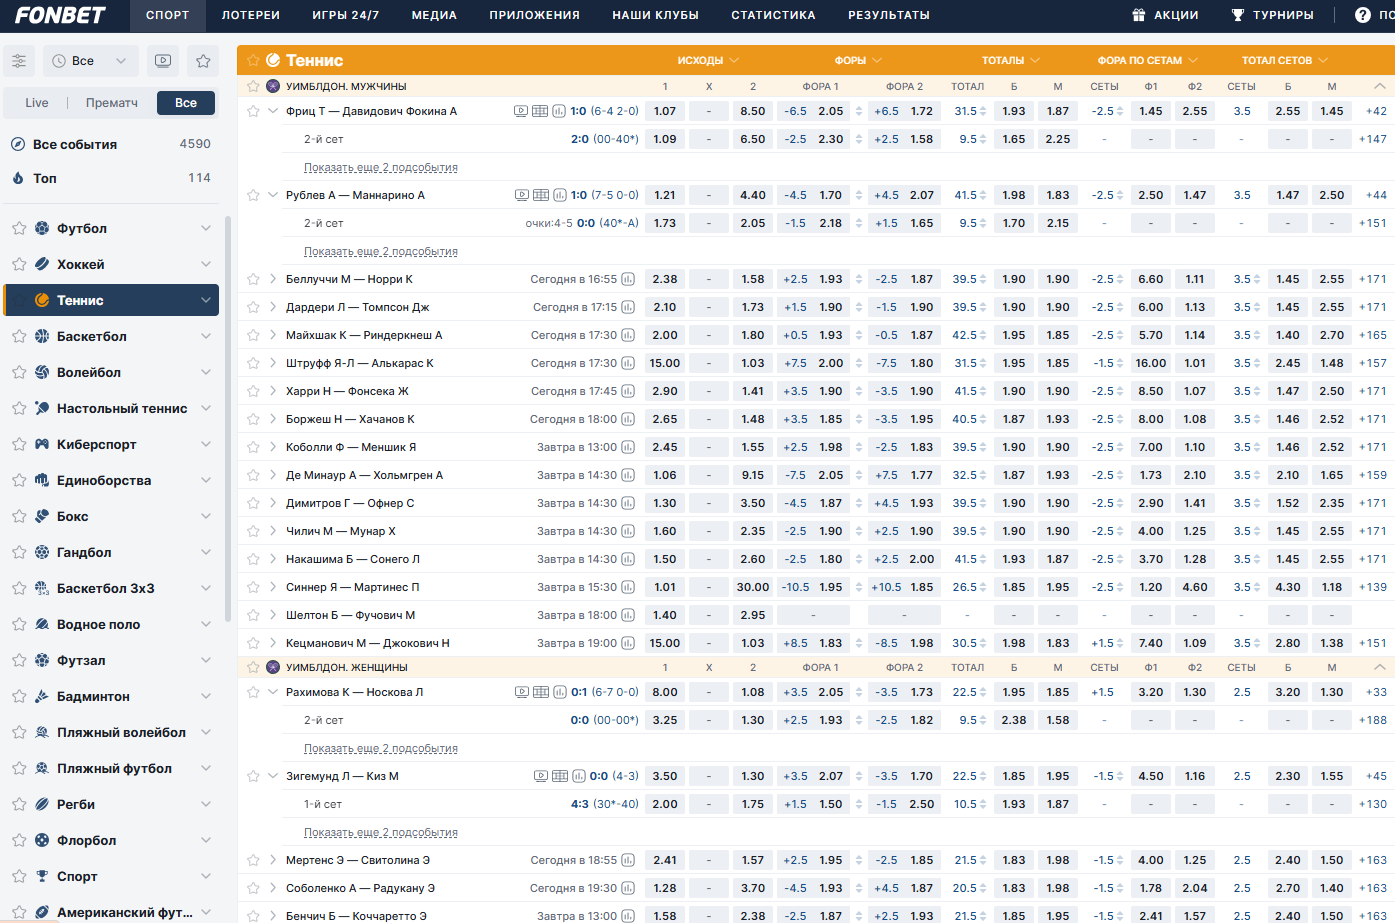Favorite match Фриц Т — Давидович Фокина А
The width and height of the screenshot is (1395, 923).
[253, 111]
